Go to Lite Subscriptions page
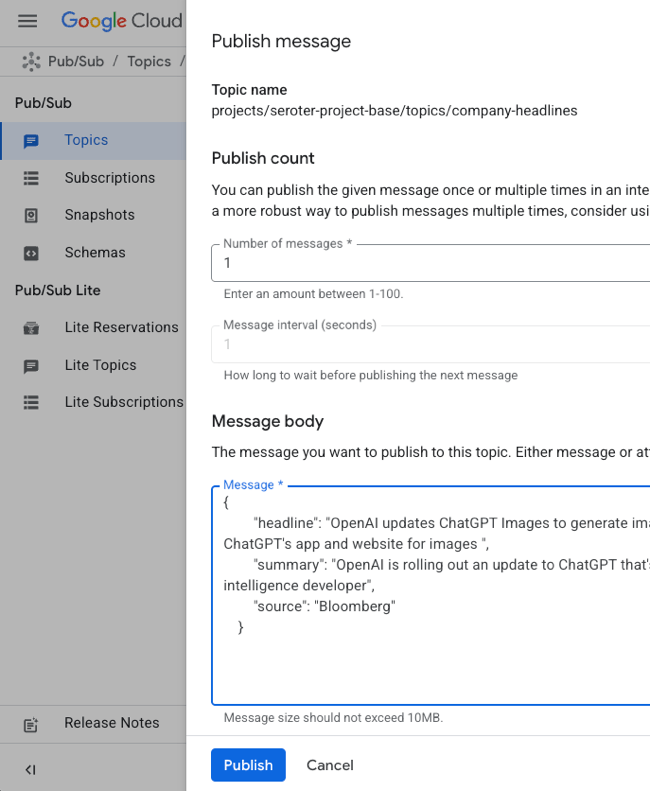 coord(123,402)
